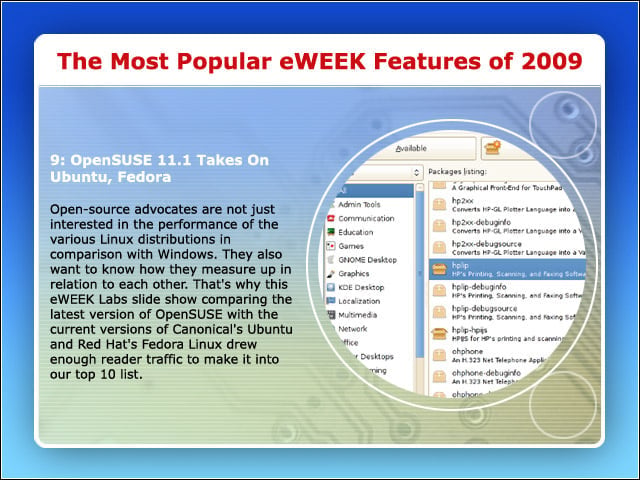640x480 pixels.
Task: Click the hplip-hpijs open box icon
Action: pyautogui.click(x=439, y=333)
